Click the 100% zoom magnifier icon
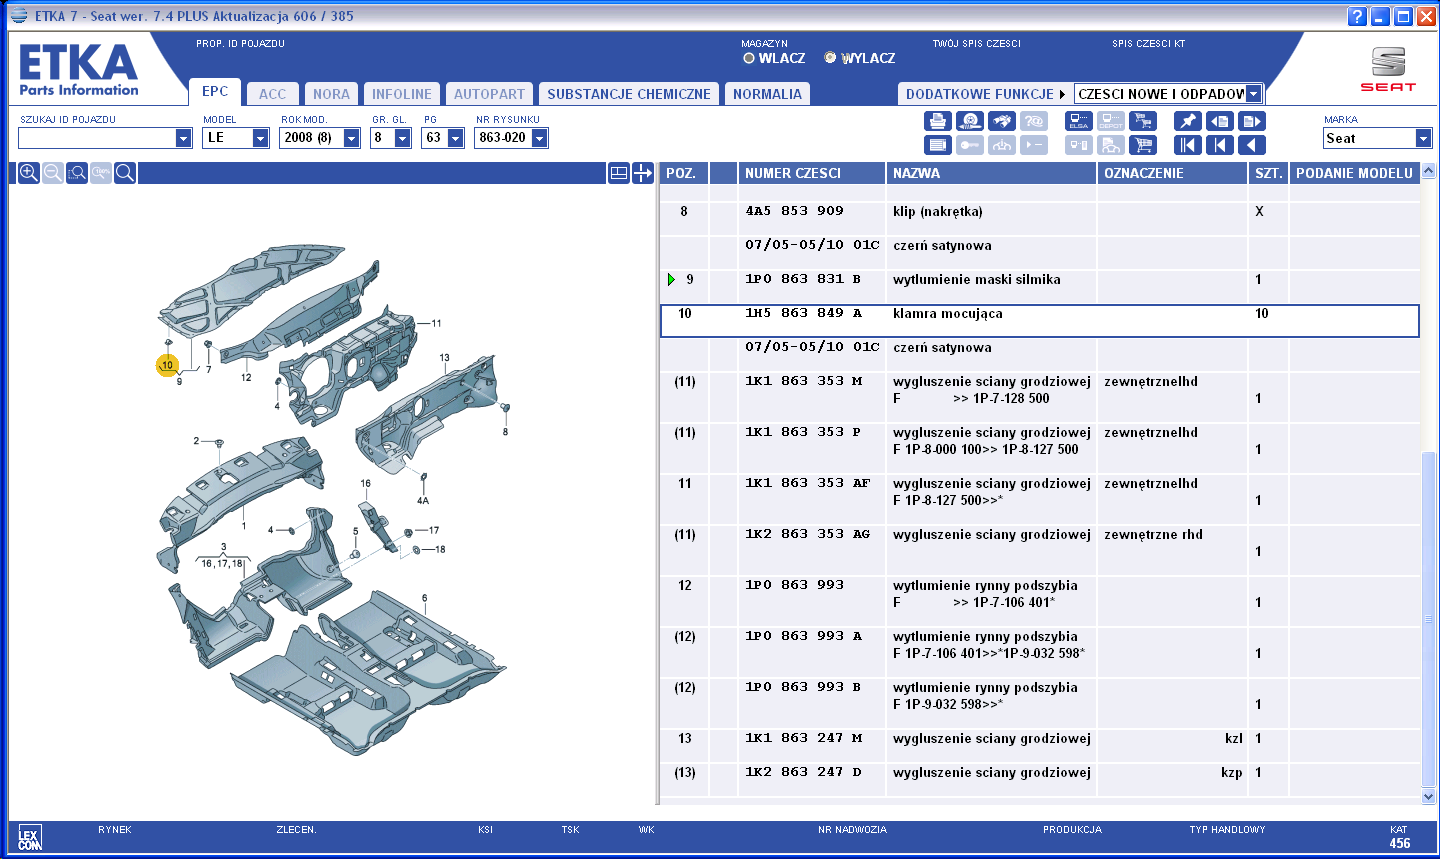Screen dimensions: 1440x859 (101, 173)
